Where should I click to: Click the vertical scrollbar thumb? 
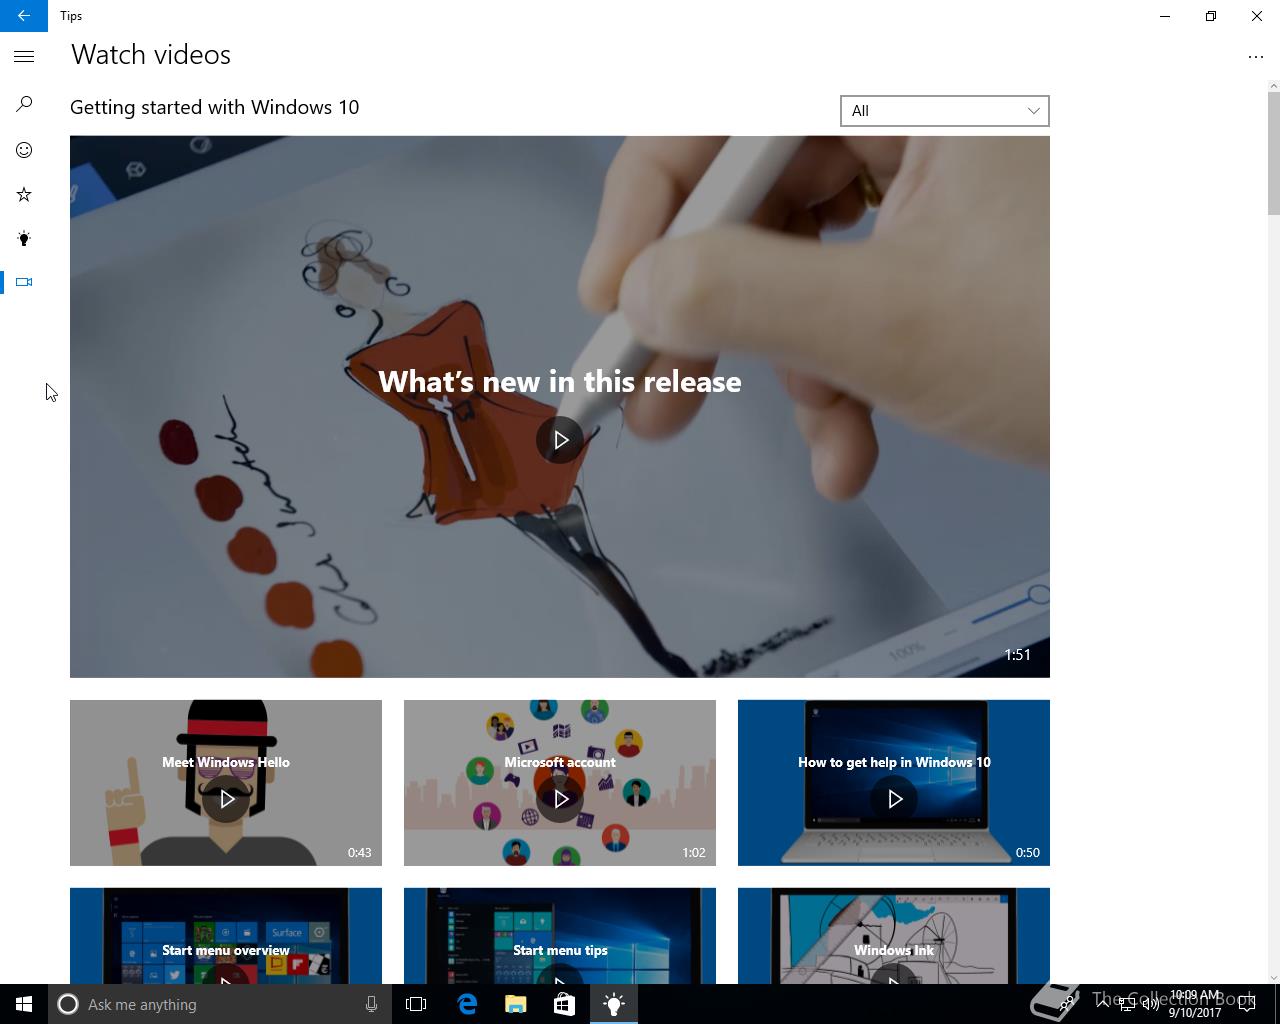(1273, 153)
